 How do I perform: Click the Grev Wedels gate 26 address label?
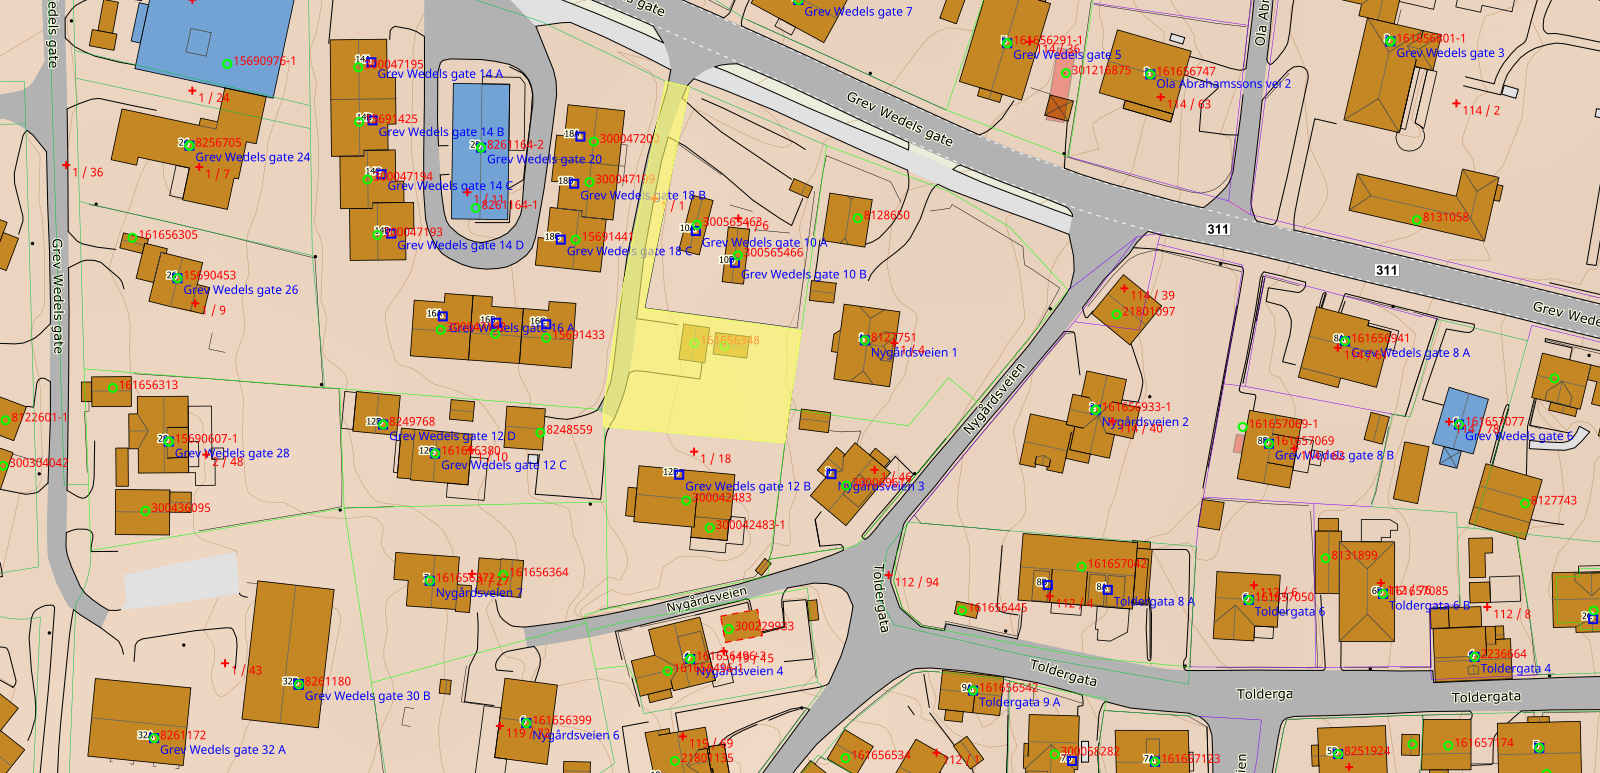240,290
